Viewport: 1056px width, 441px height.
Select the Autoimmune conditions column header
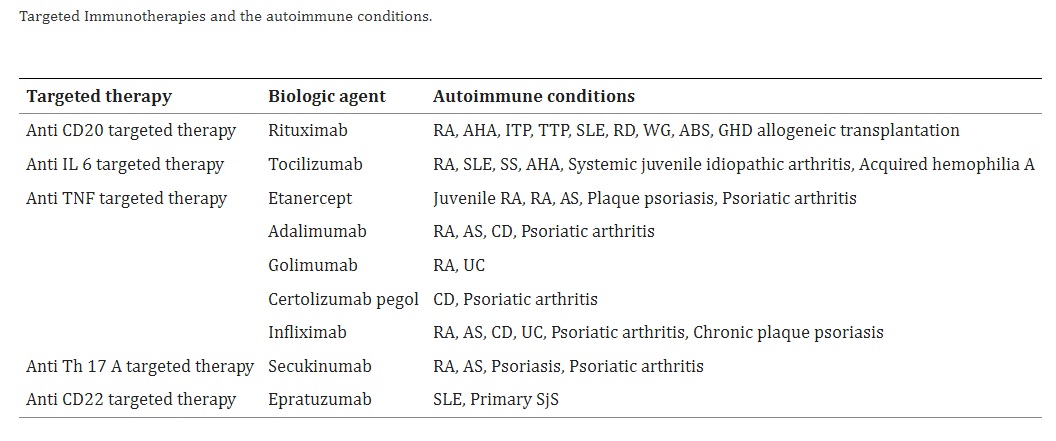coord(533,96)
